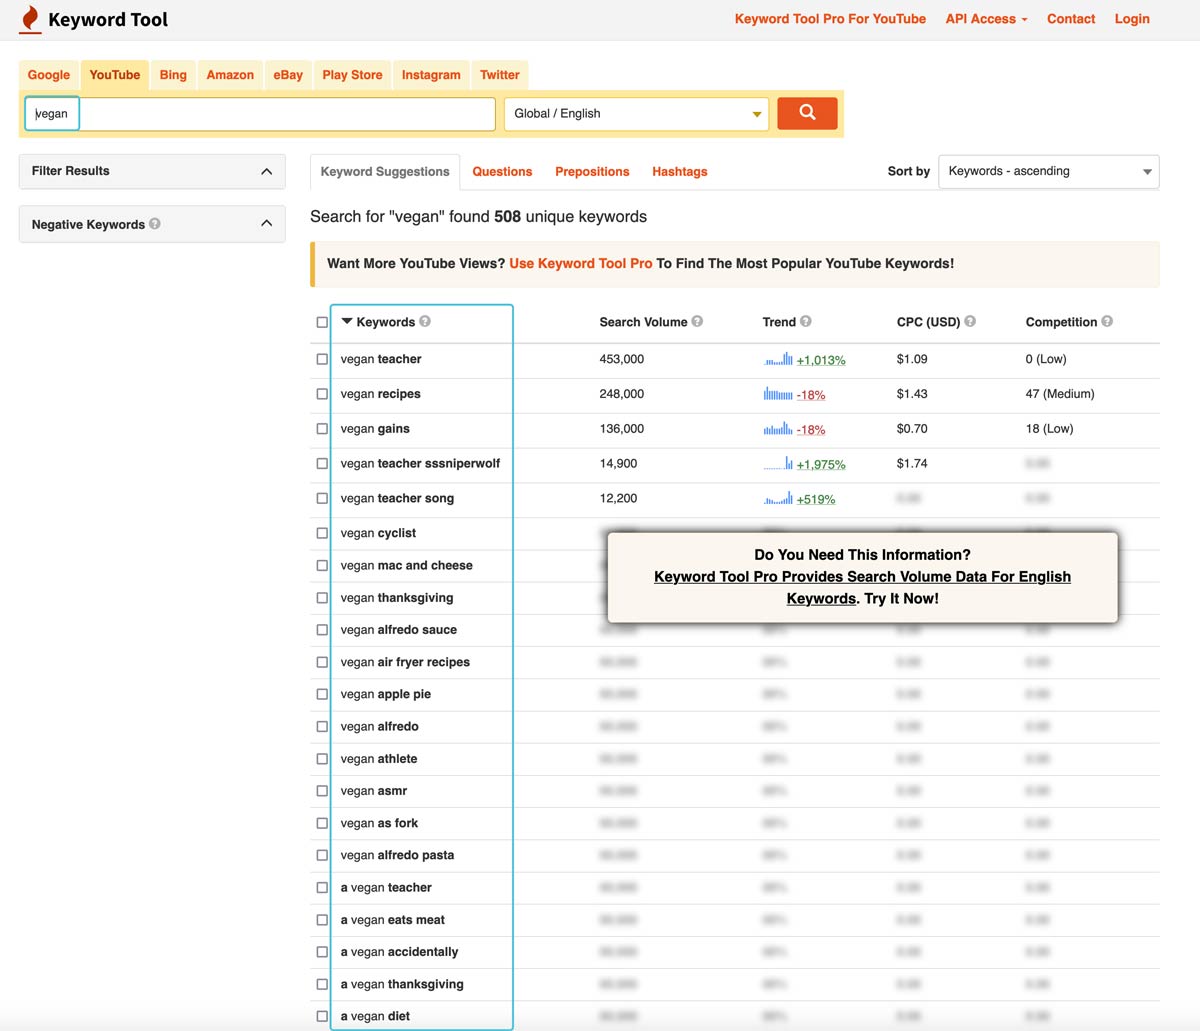Tick the vegan asmr checkbox
Screen dimensions: 1200x1031
point(322,791)
